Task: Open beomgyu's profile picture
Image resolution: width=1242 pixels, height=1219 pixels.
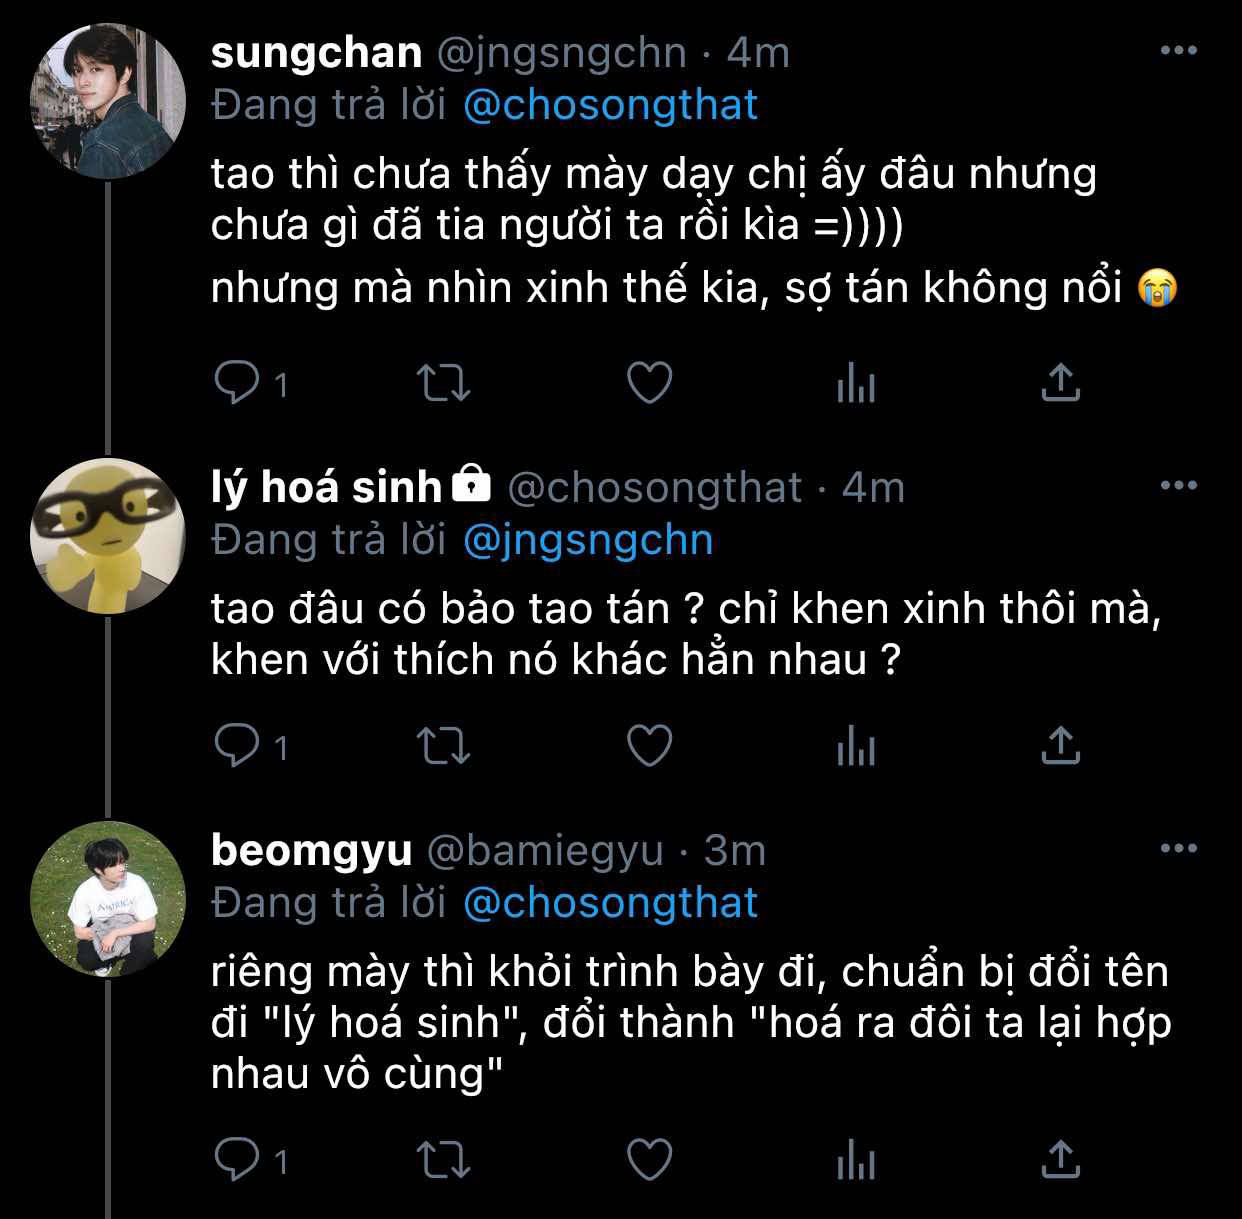Action: point(107,899)
